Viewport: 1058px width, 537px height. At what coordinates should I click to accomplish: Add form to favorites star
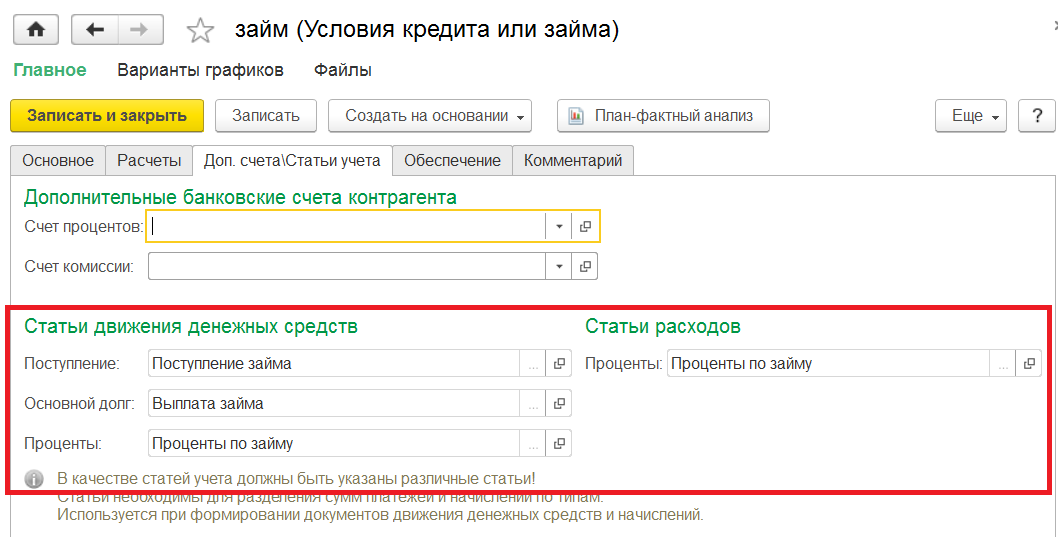[x=200, y=31]
